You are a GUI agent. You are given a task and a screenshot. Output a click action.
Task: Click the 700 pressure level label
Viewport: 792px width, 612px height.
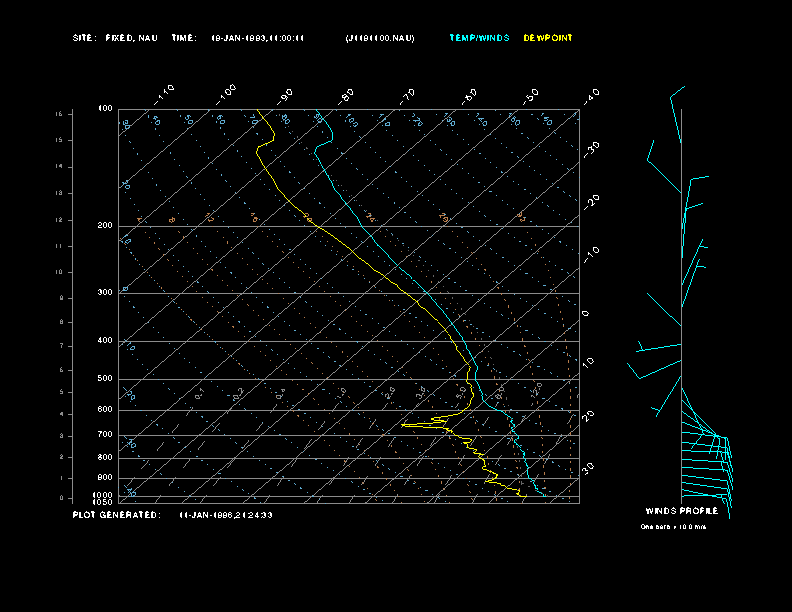coord(105,434)
